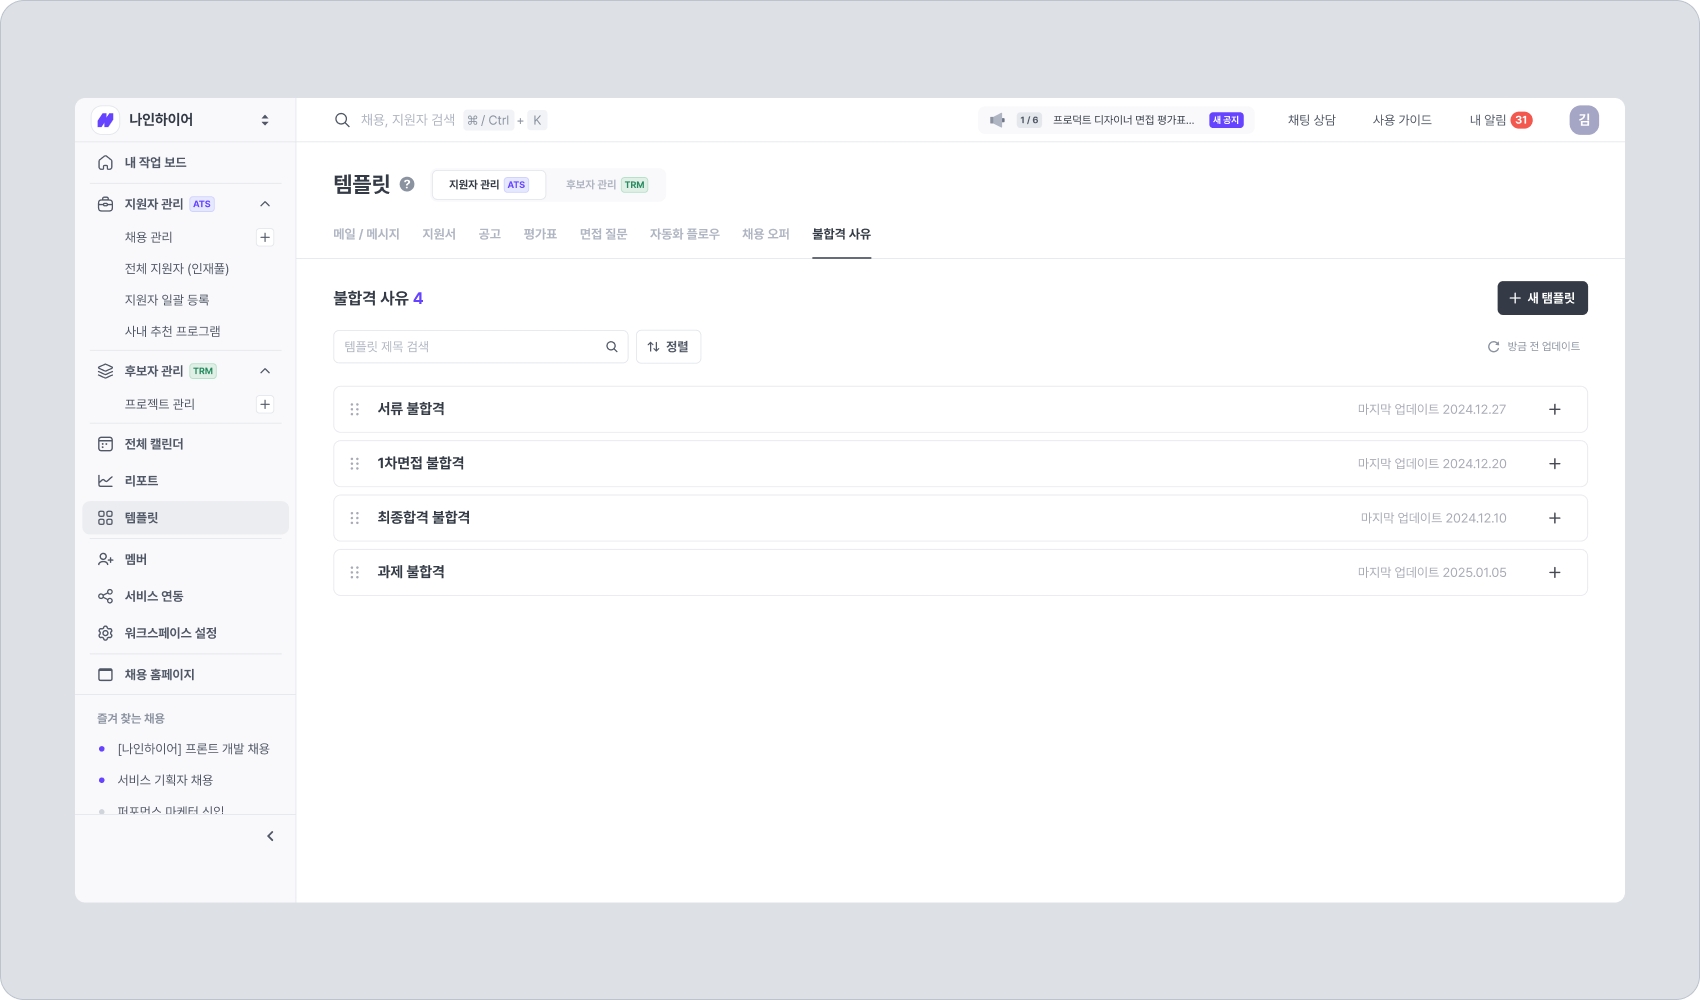The image size is (1700, 1000).
Task: Click the template search magnifier icon
Action: pos(611,347)
